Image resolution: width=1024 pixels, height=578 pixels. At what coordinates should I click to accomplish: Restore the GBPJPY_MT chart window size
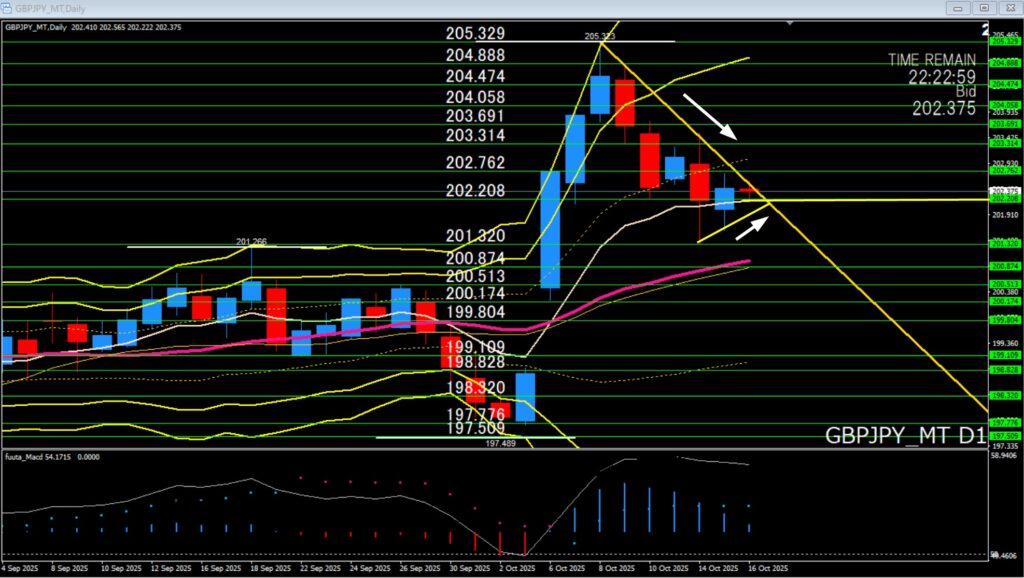click(x=984, y=6)
